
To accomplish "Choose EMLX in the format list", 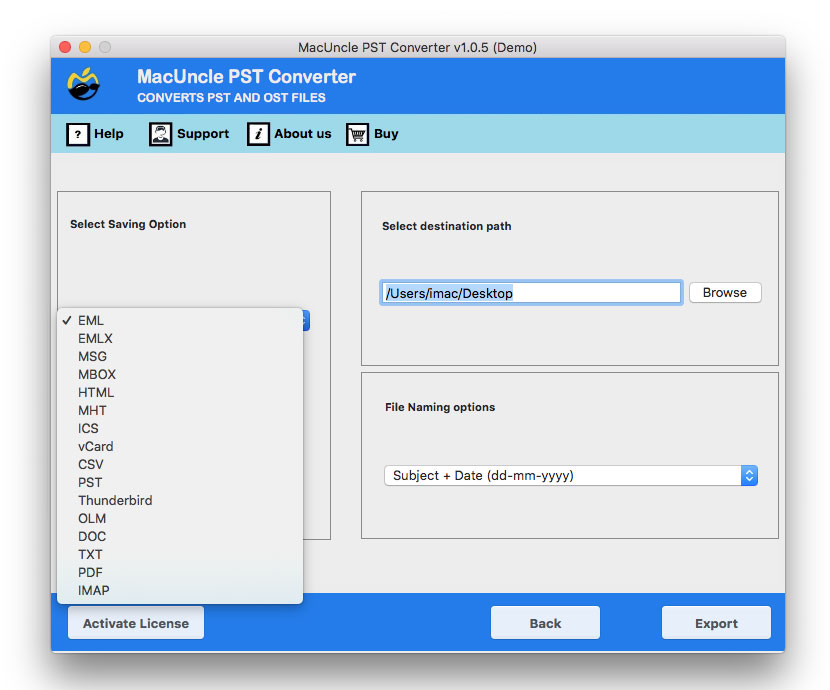I will click(x=180, y=339).
